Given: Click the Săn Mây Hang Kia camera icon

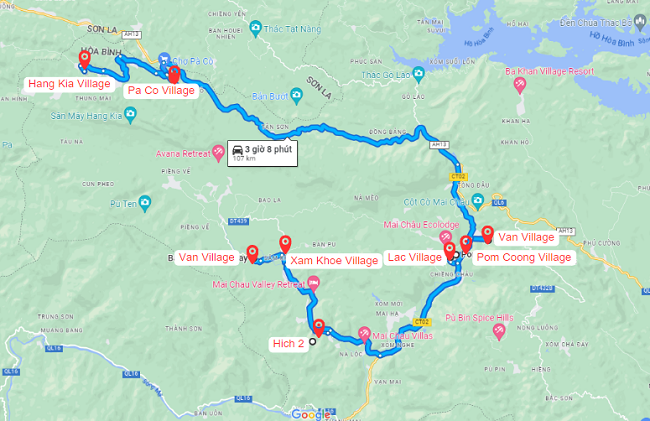Looking at the screenshot, I should 130,115.
